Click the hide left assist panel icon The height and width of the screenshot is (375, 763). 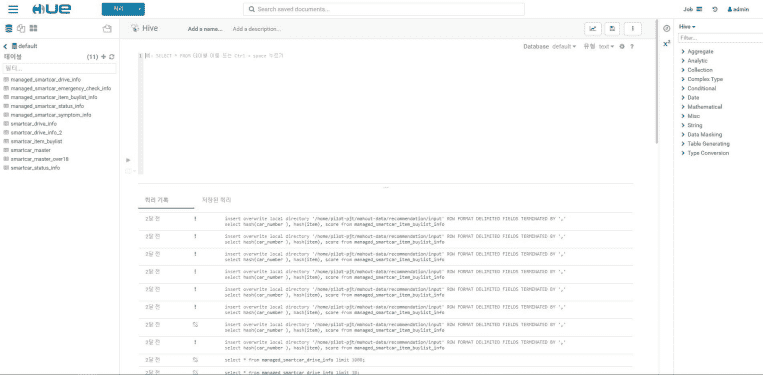pyautogui.click(x=107, y=29)
